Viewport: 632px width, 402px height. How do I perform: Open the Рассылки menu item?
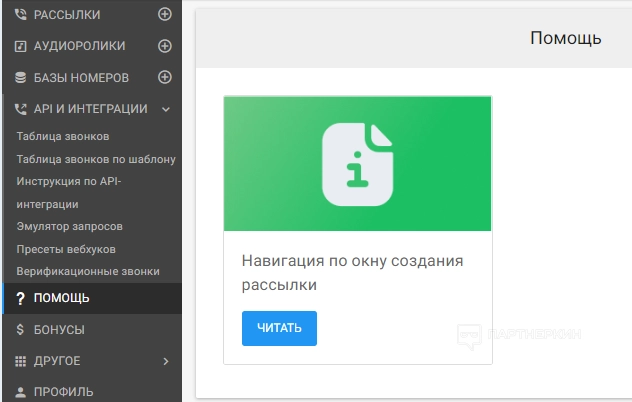(67, 15)
